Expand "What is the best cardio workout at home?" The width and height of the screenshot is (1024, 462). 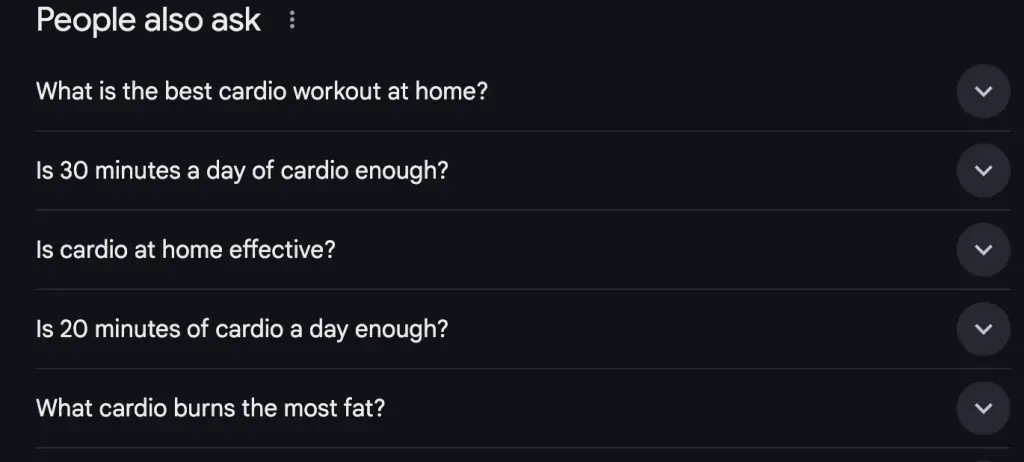click(x=523, y=91)
